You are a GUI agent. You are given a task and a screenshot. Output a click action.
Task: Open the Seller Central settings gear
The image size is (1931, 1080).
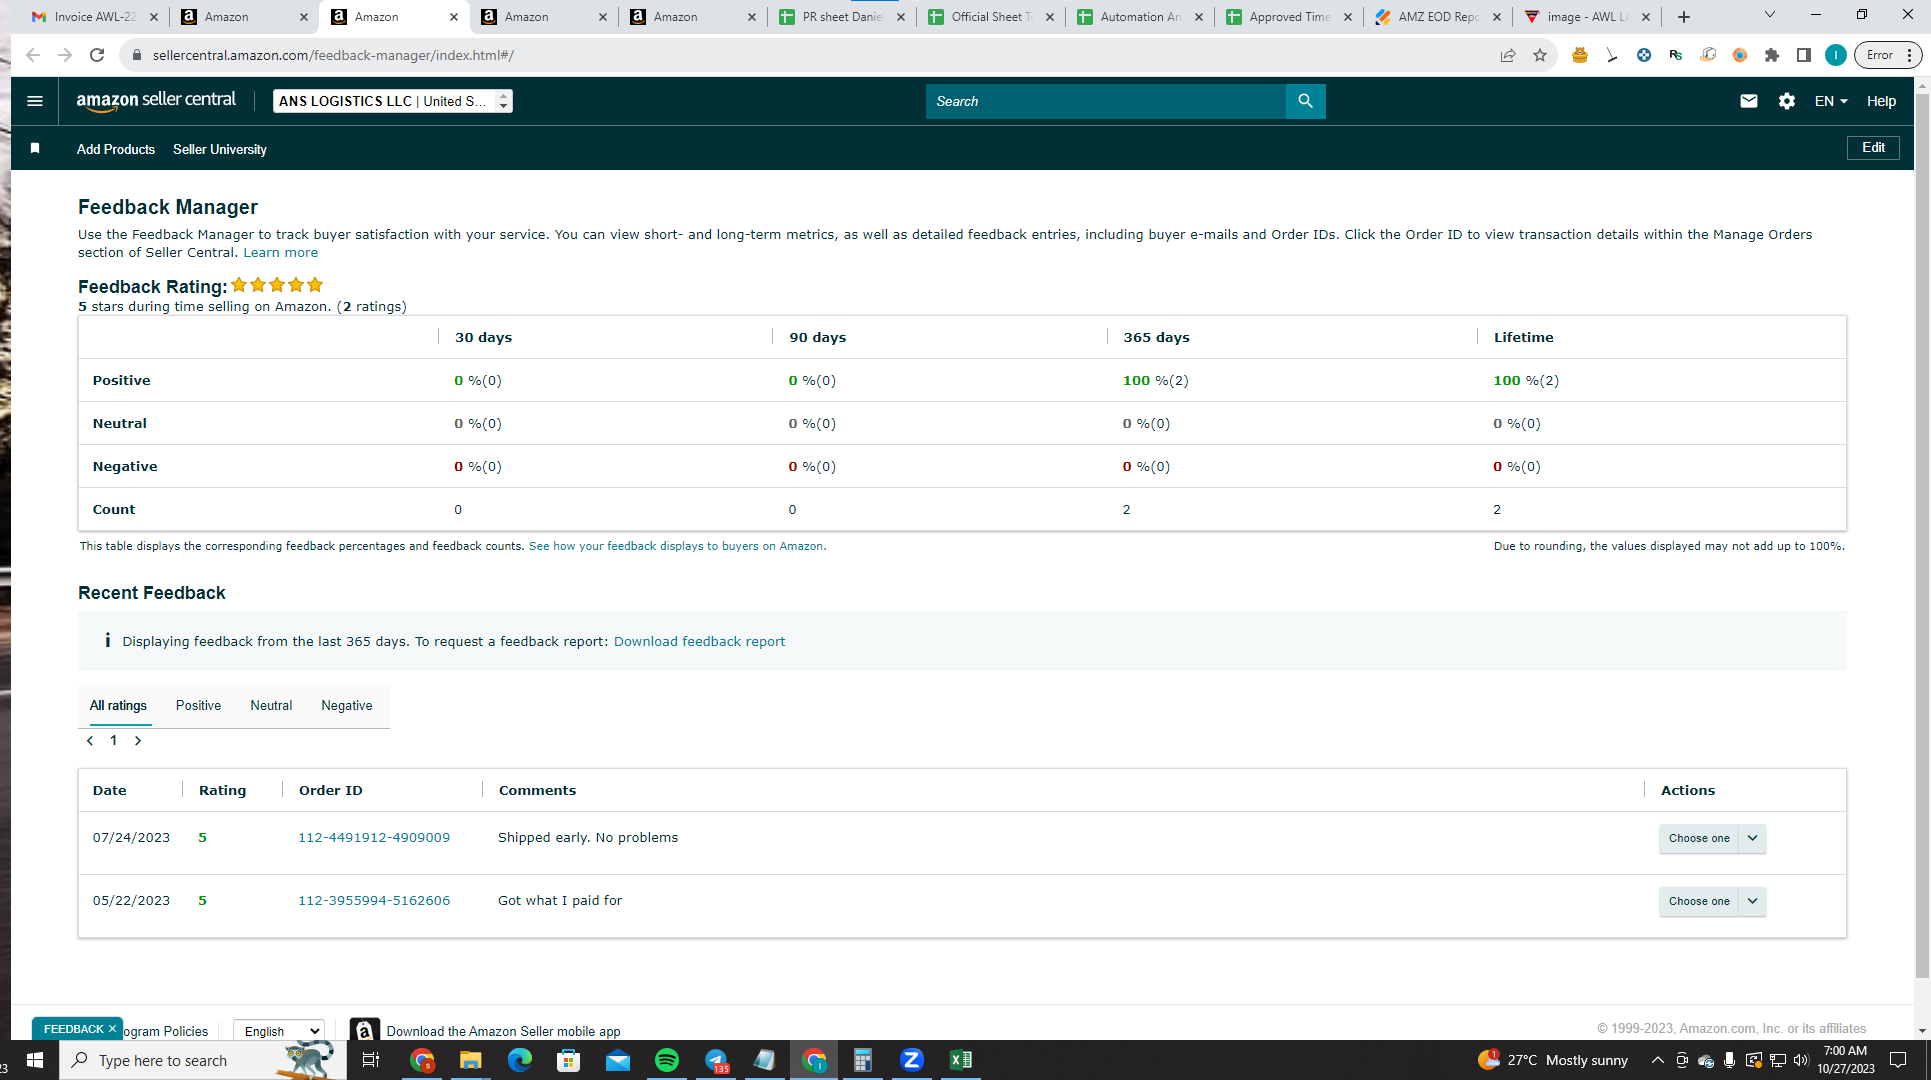coord(1787,101)
